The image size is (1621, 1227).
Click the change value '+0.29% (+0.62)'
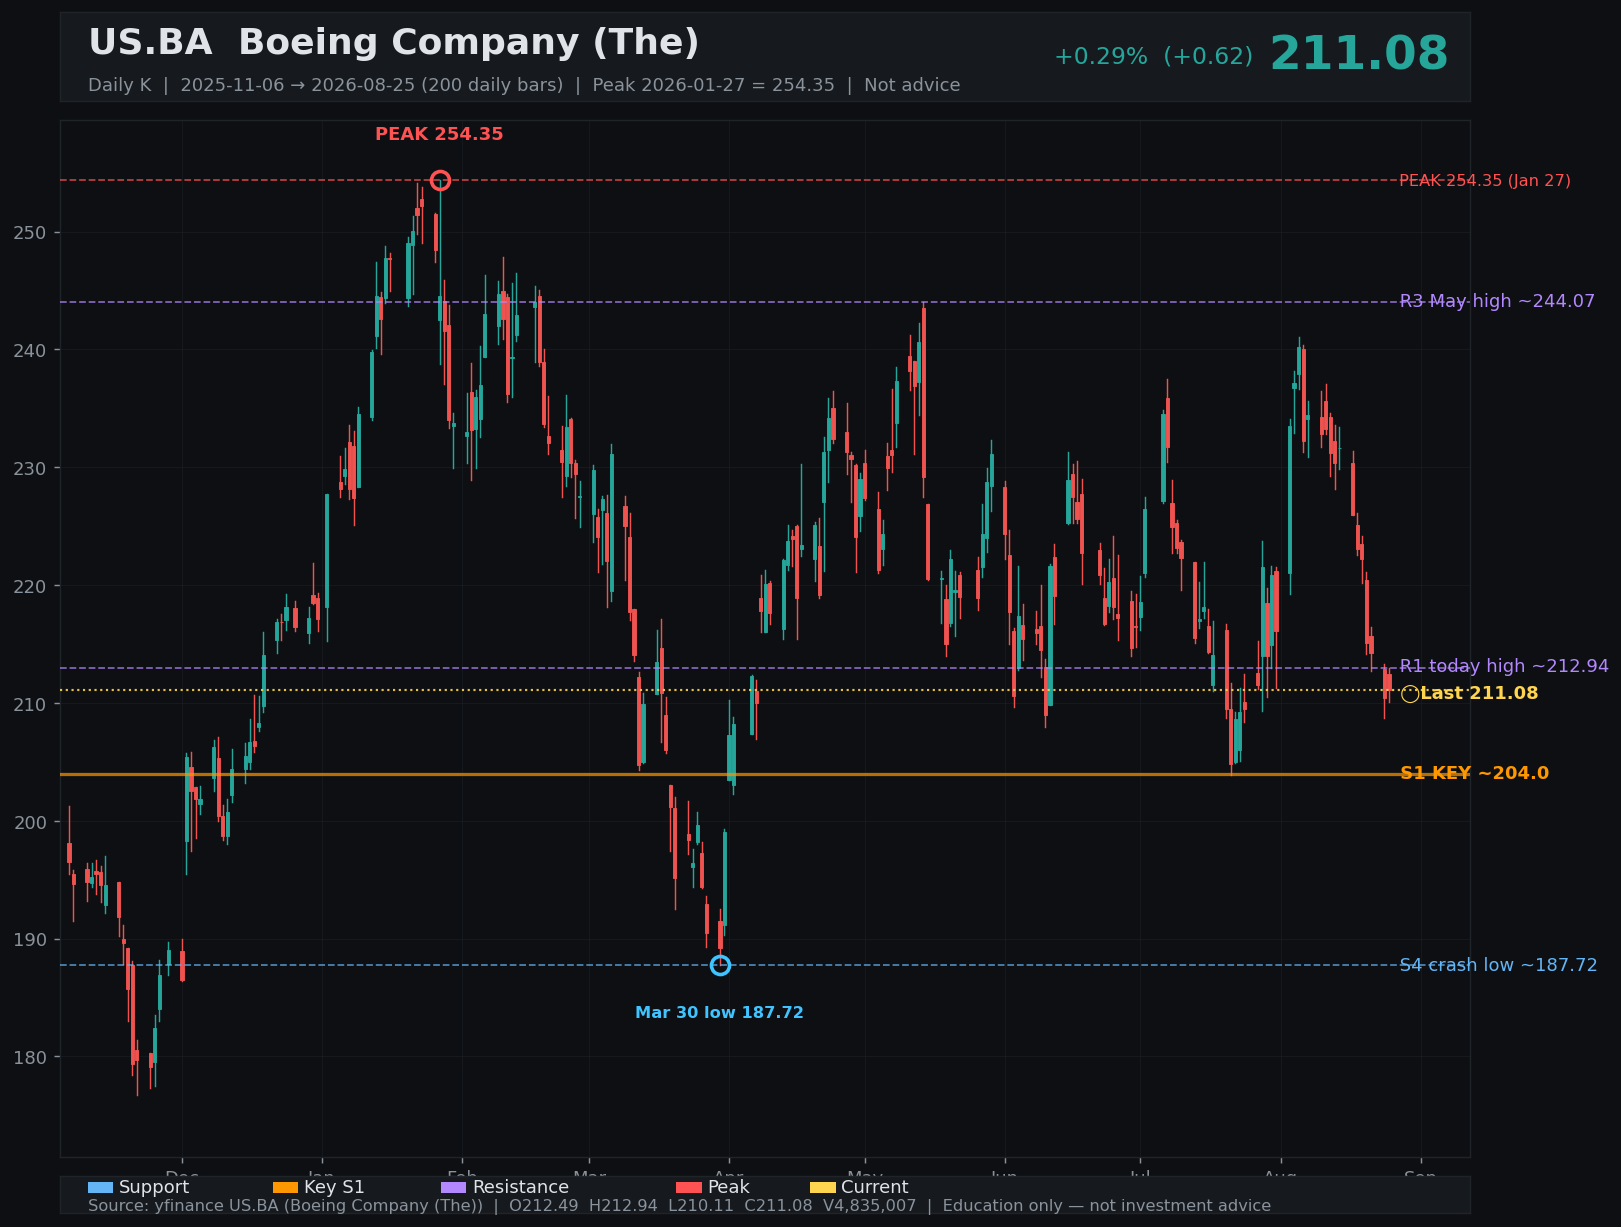1153,57
